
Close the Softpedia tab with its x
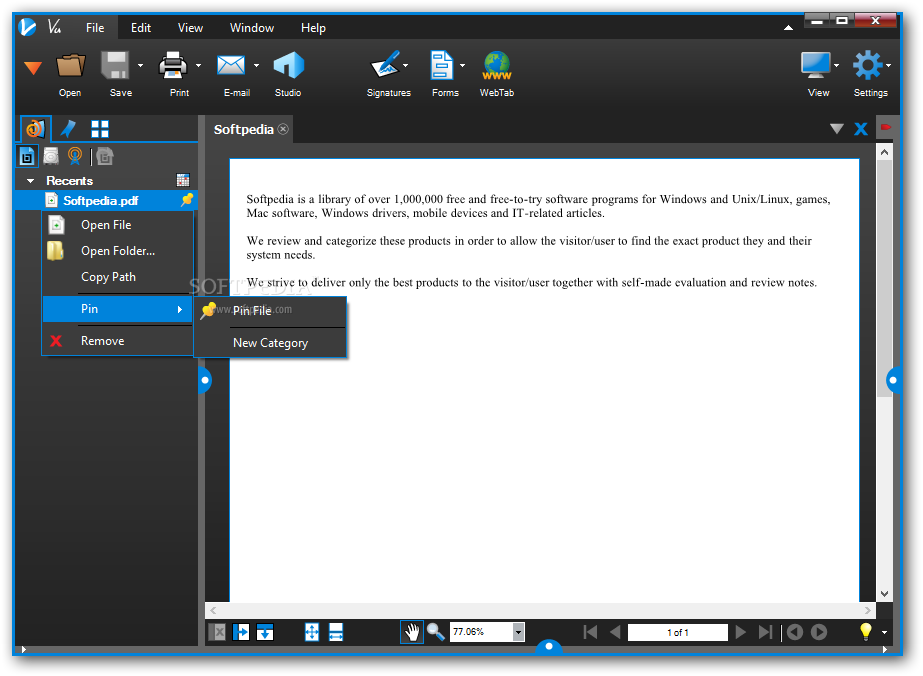click(x=283, y=129)
